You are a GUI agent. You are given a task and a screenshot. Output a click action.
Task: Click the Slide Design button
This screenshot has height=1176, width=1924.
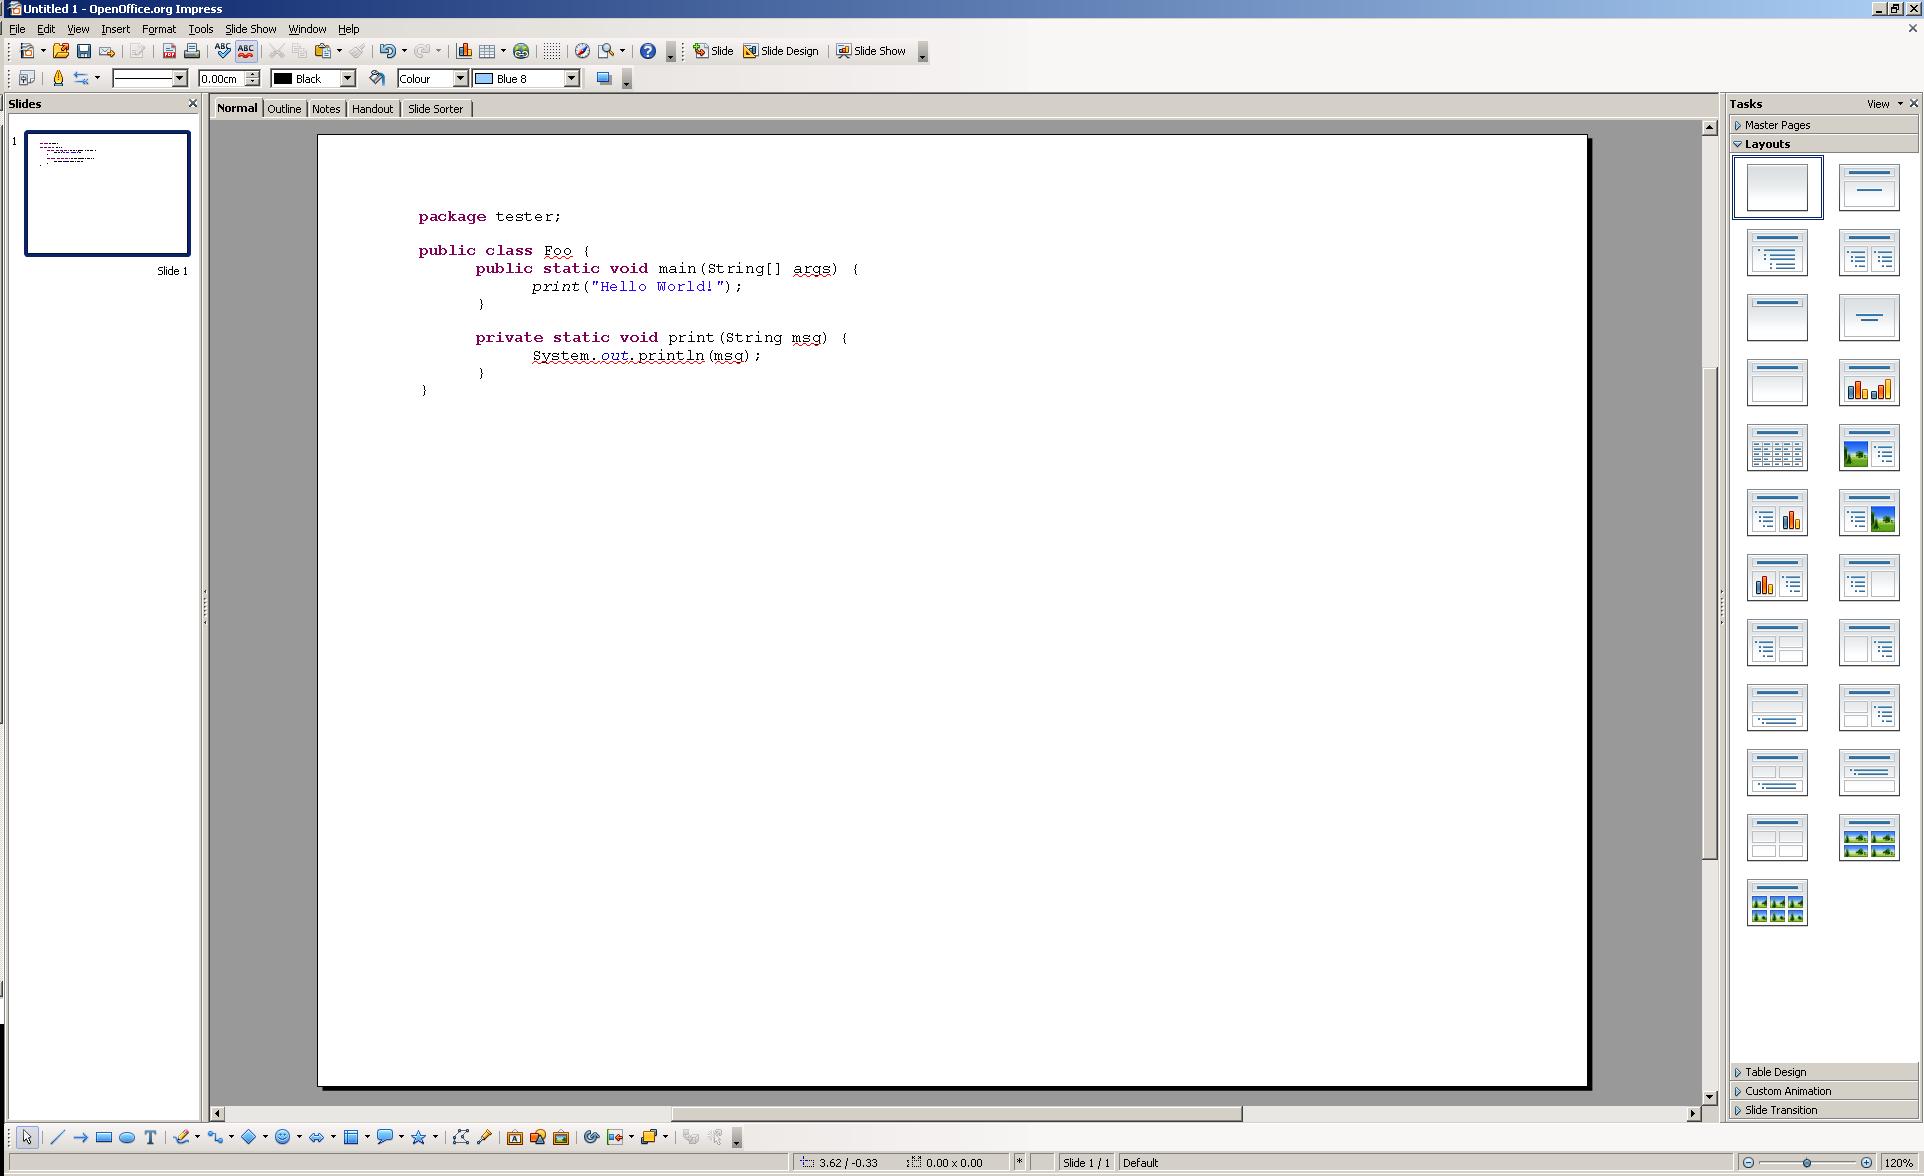click(x=780, y=51)
